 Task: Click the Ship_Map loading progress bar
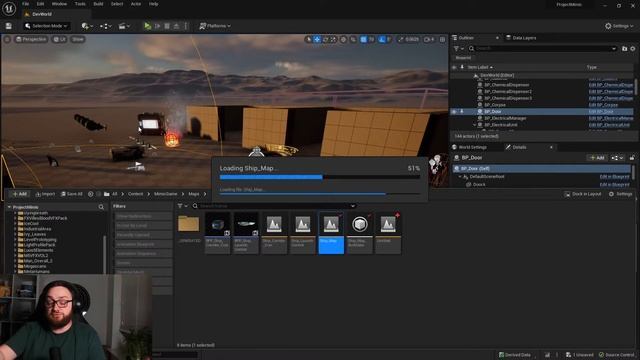coord(320,177)
